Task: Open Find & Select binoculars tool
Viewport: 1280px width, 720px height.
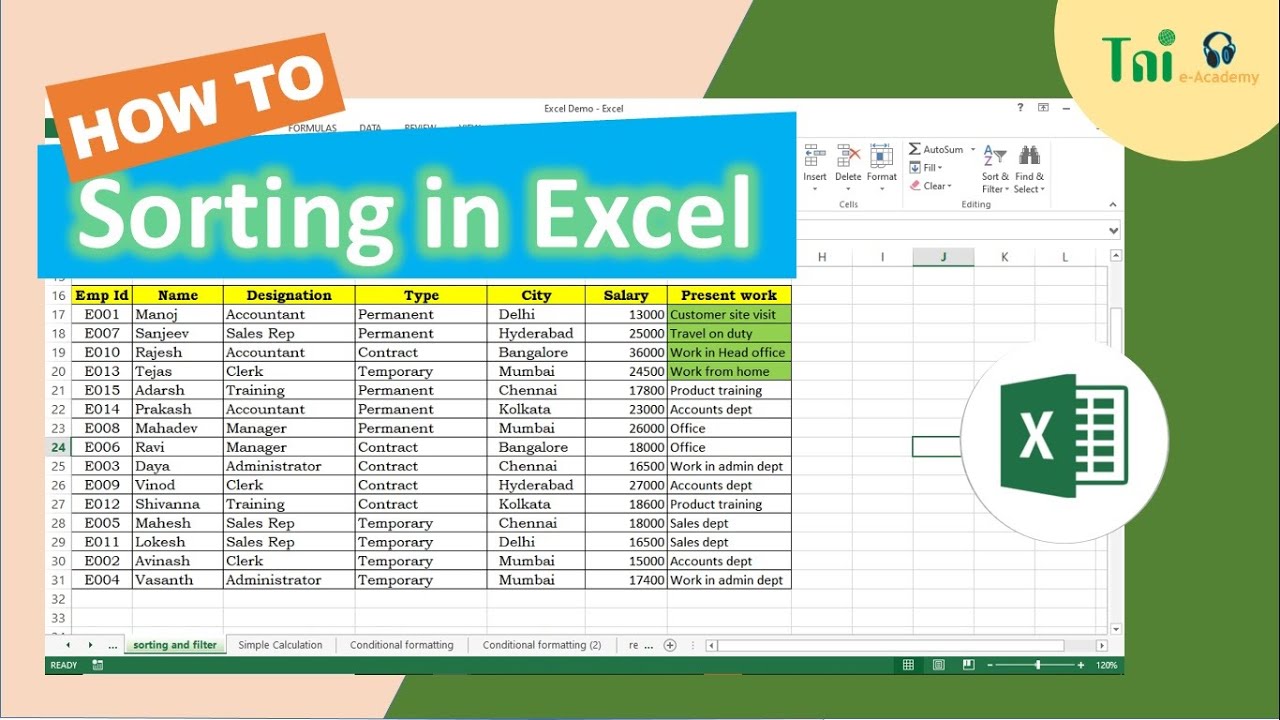Action: (x=1029, y=168)
